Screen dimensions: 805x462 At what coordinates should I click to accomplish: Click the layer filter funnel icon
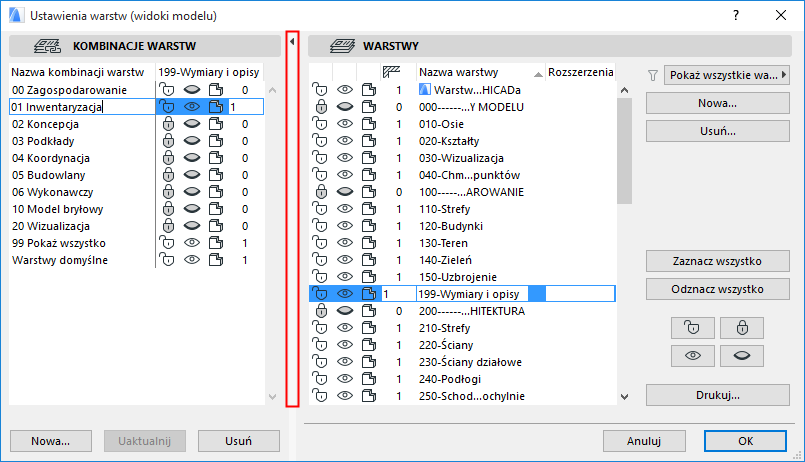click(653, 75)
